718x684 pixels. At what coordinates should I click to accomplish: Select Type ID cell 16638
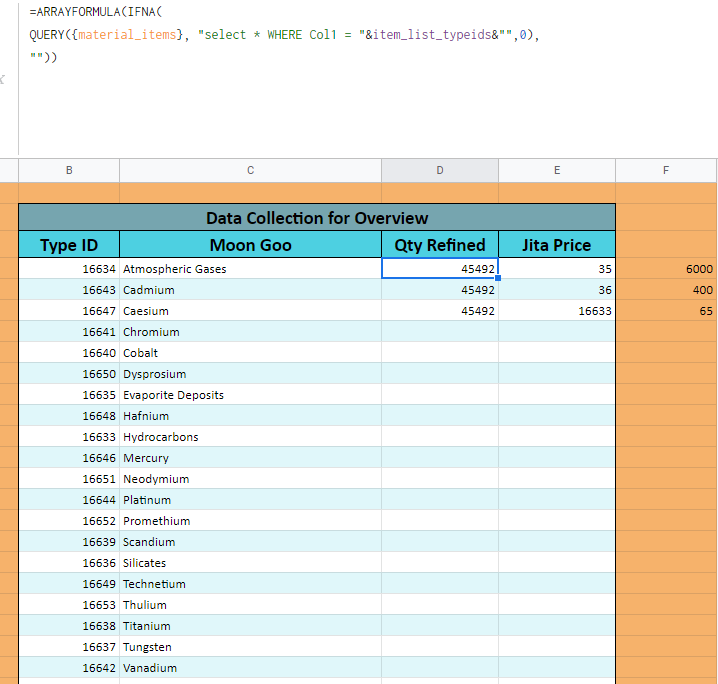tap(69, 626)
